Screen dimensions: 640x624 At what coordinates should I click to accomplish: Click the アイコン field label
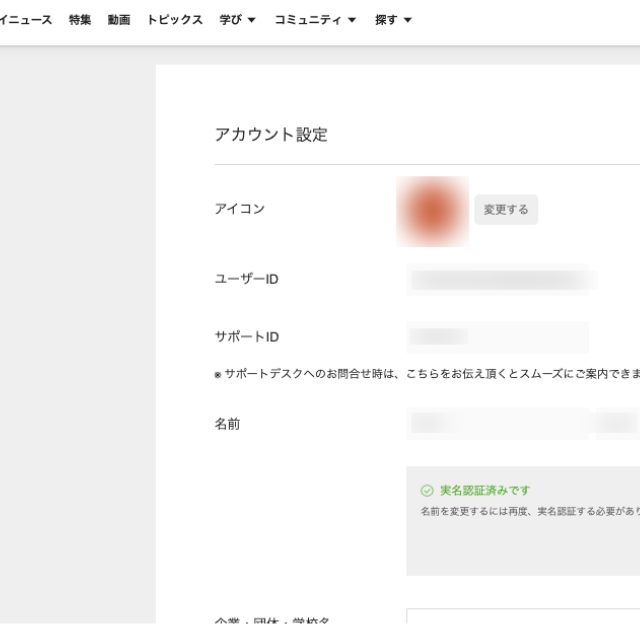[240, 209]
